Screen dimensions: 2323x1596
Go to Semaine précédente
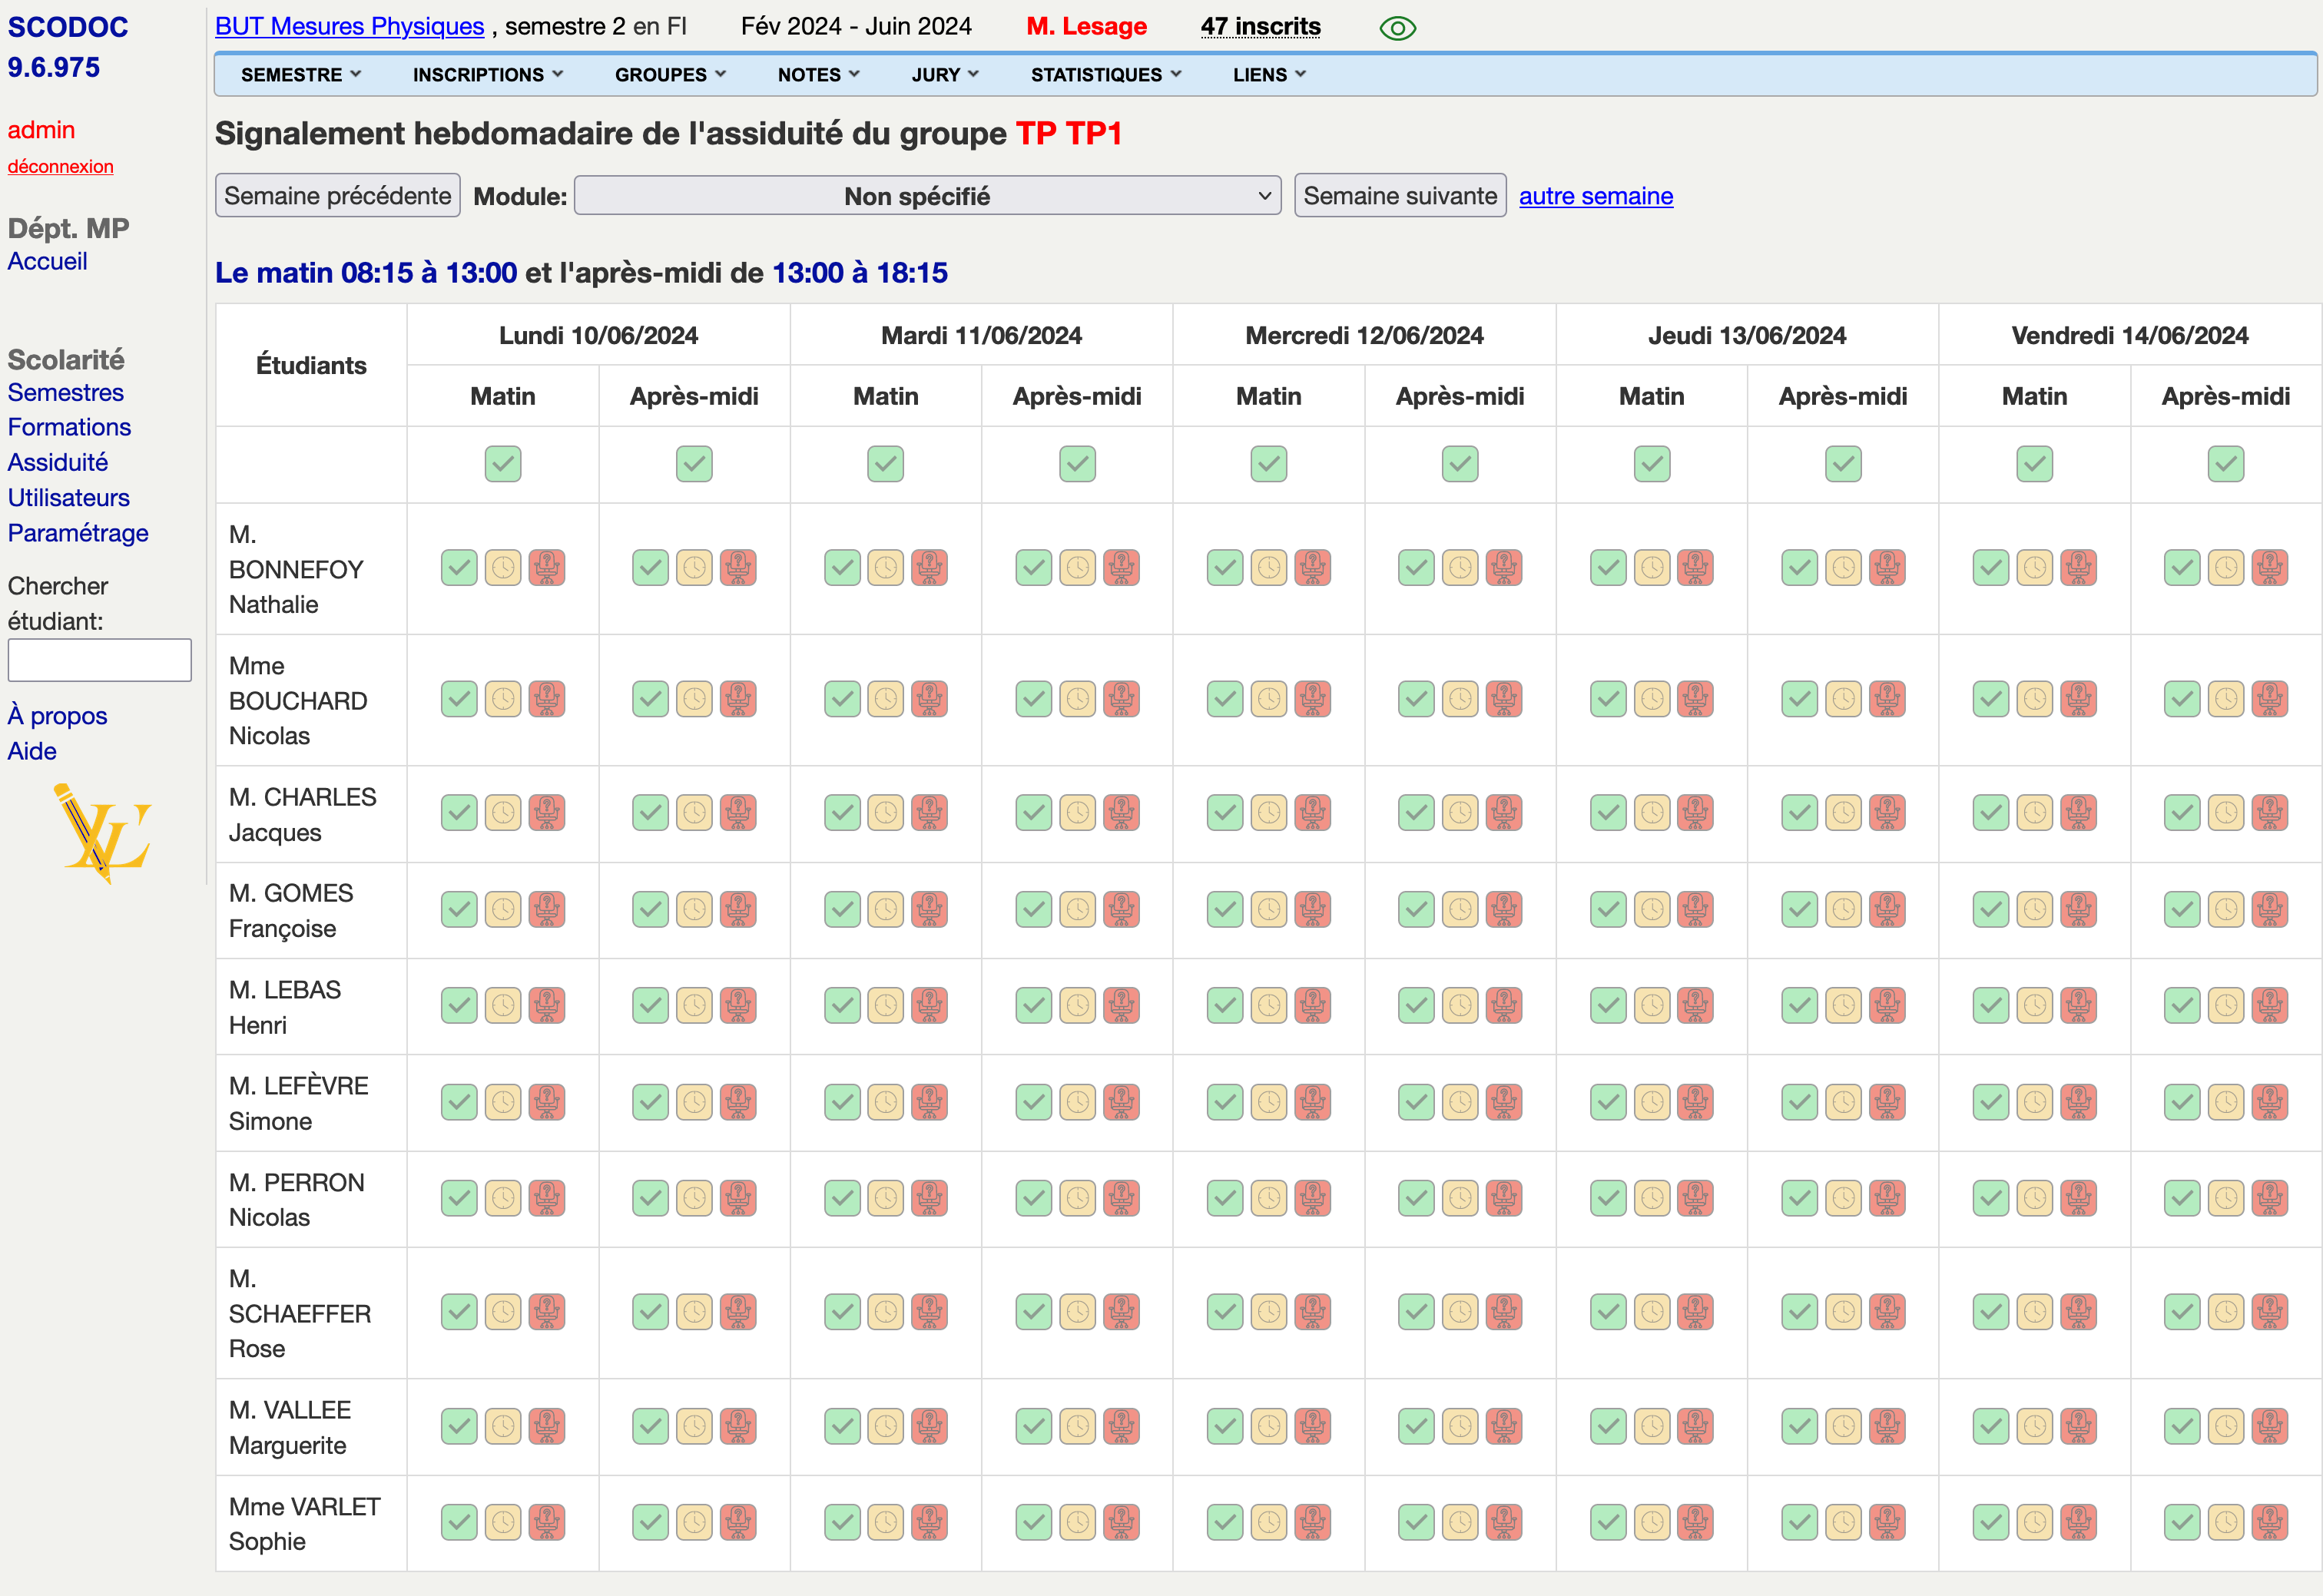[x=337, y=196]
